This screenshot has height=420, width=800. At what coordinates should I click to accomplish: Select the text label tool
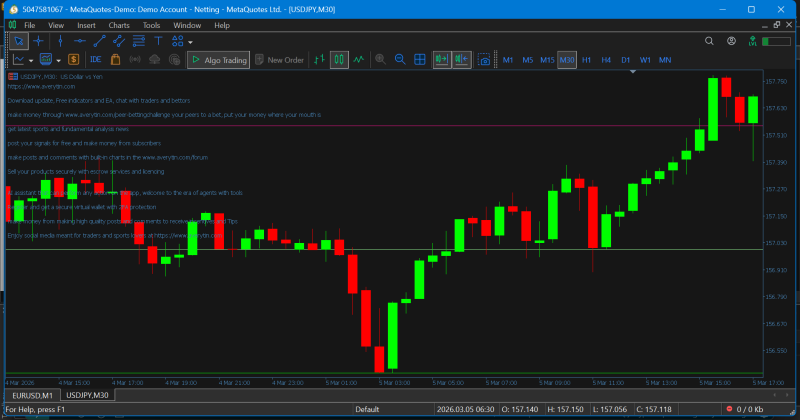158,41
